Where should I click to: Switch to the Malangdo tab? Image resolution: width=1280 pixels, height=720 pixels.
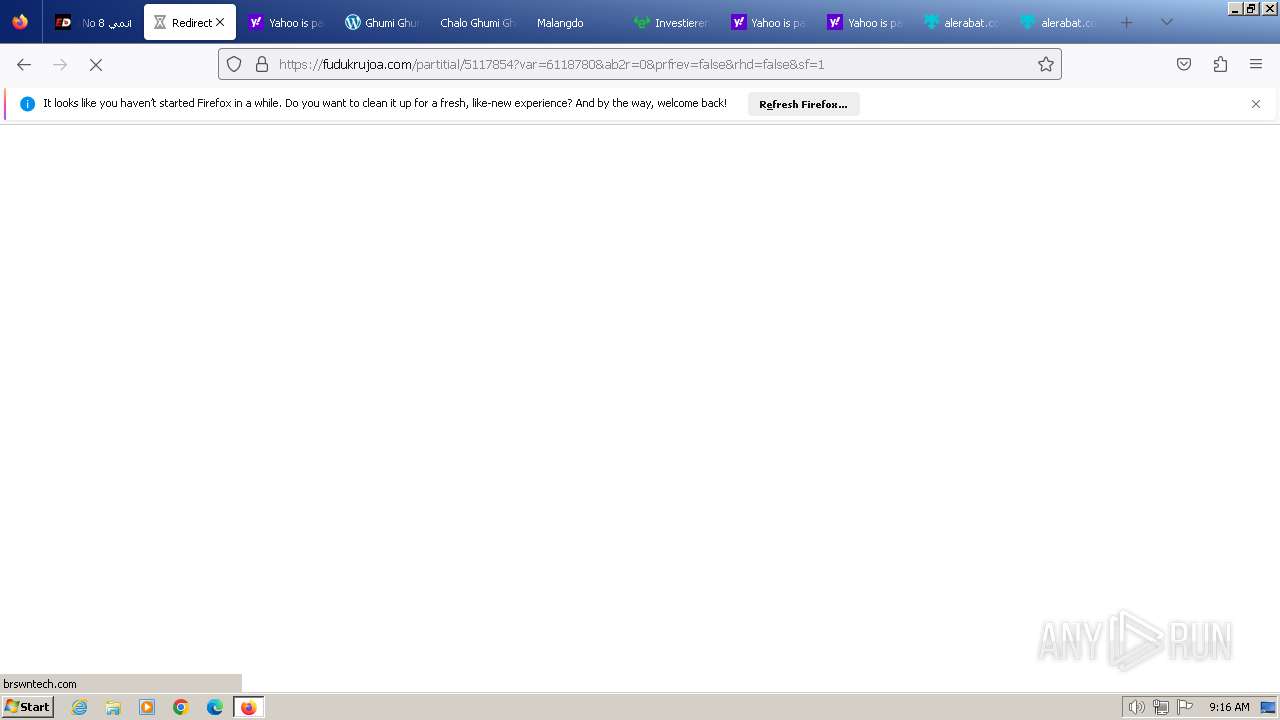(x=573, y=22)
